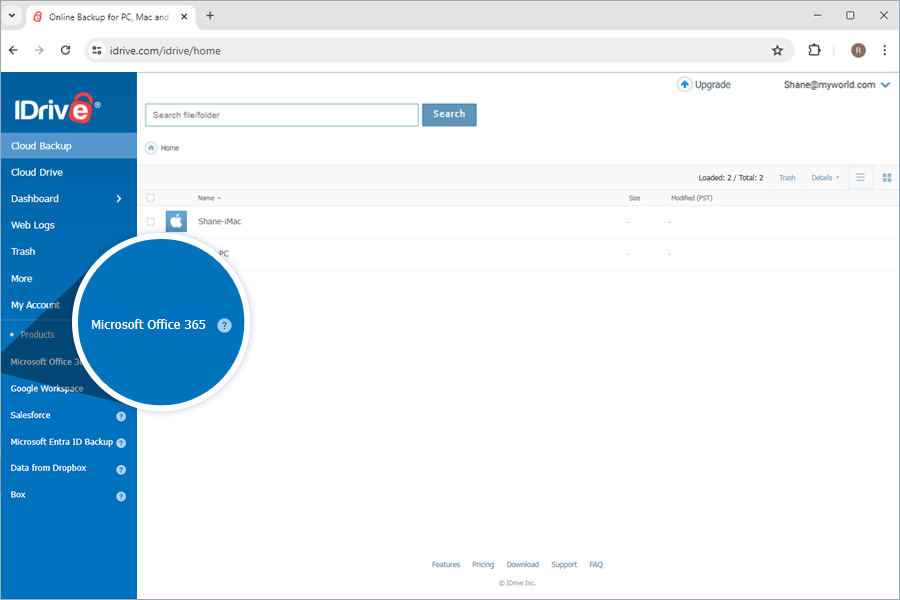
Task: Go back in browser history
Action: pos(13,51)
